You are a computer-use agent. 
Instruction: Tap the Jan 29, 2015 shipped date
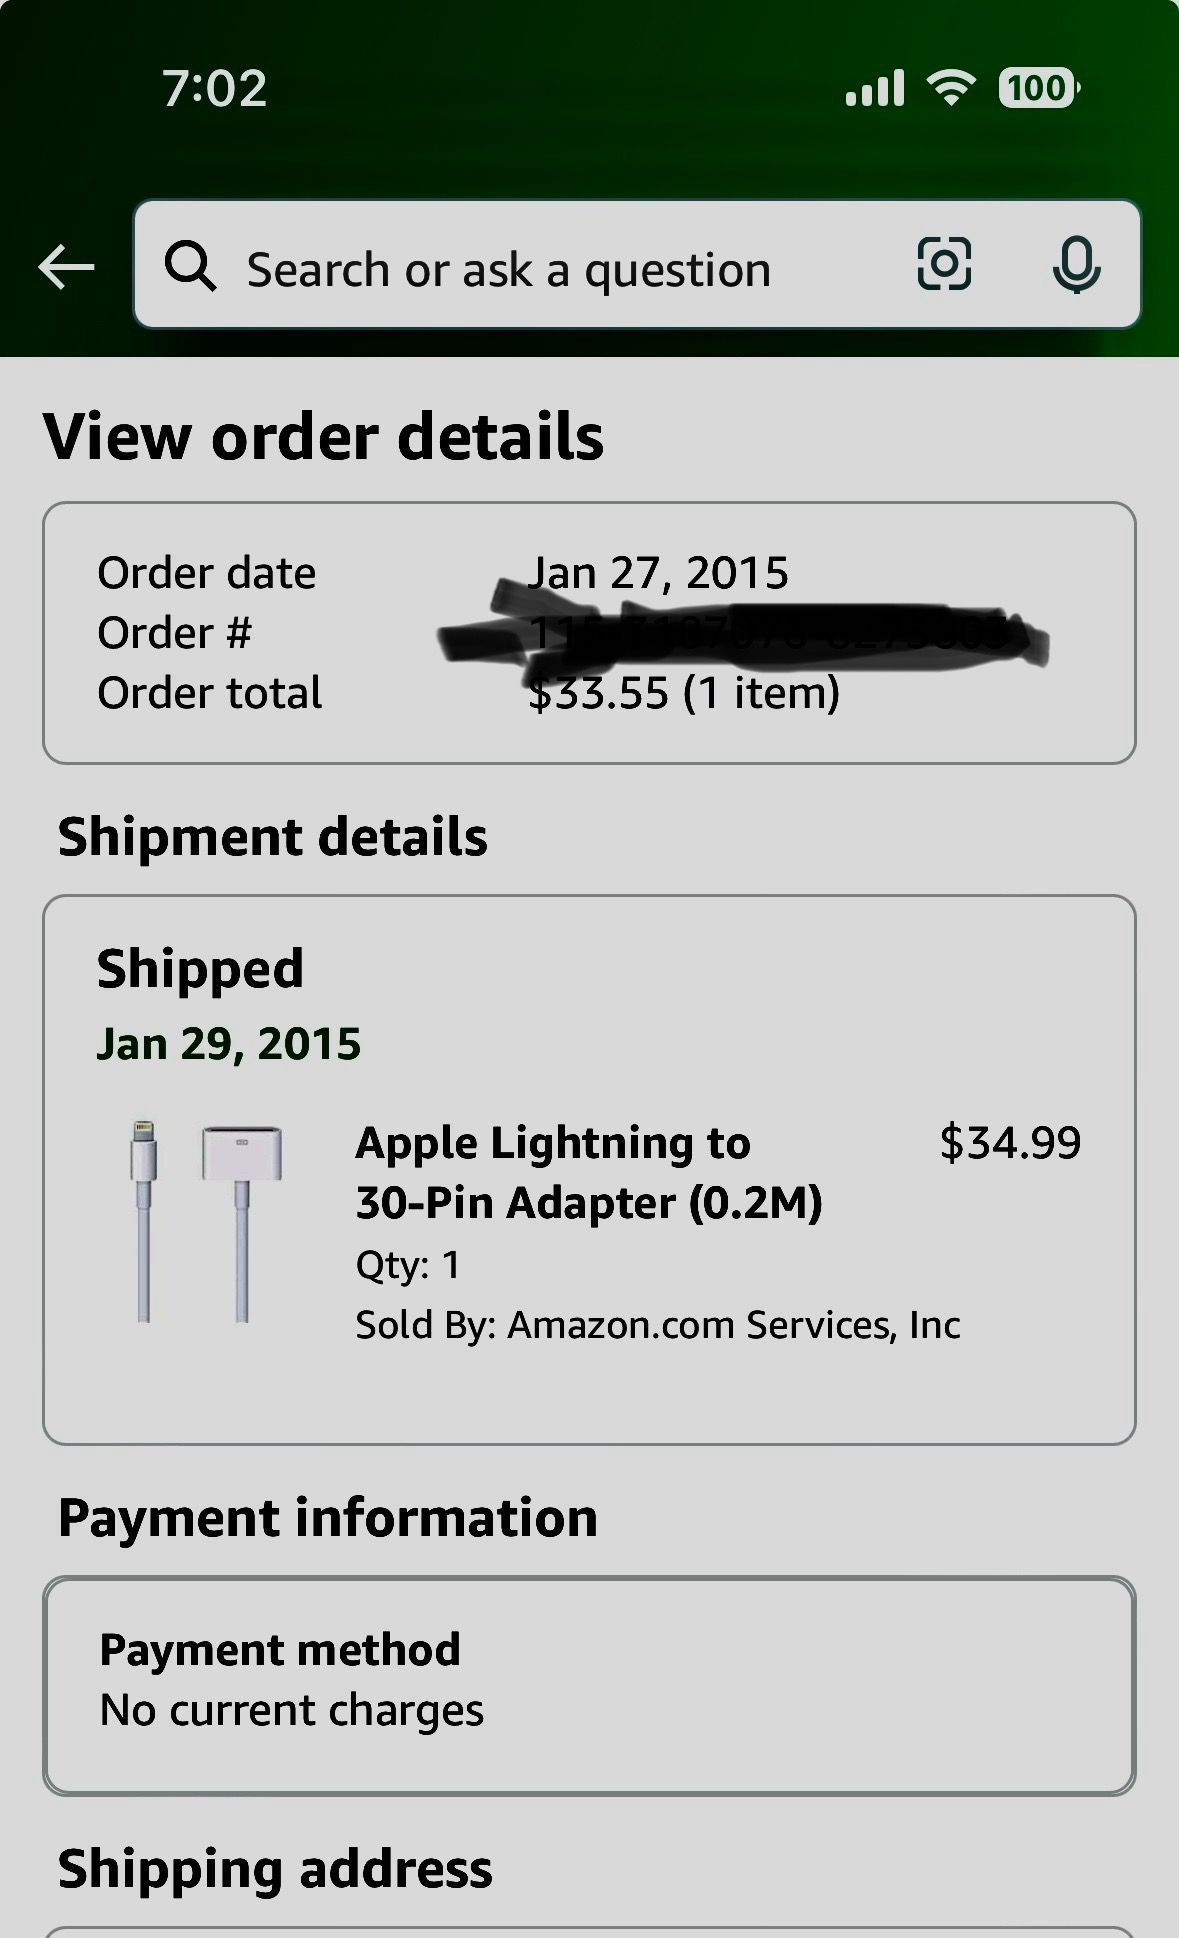point(229,1044)
